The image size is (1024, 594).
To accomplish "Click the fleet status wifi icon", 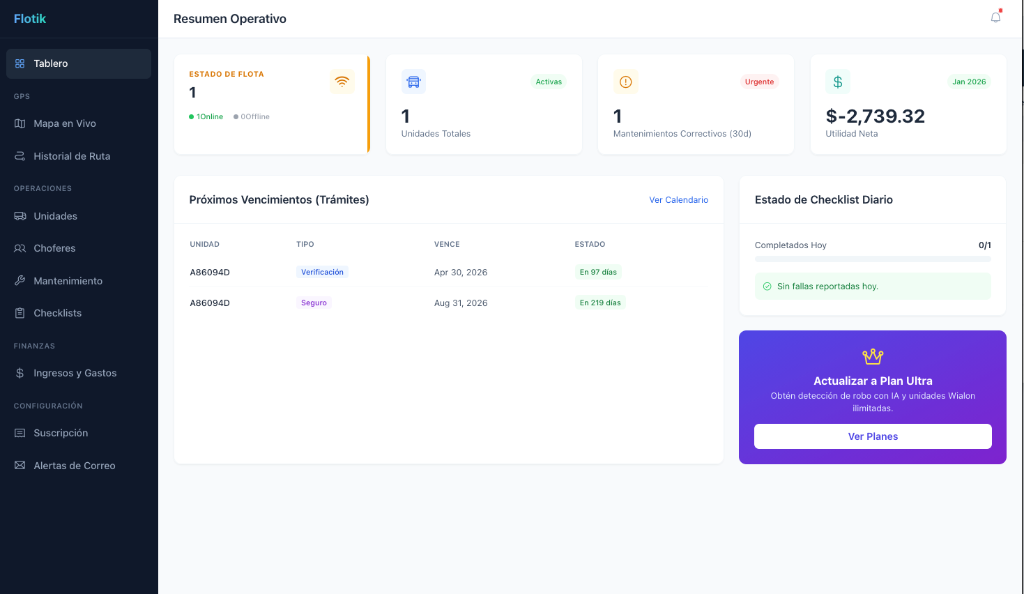I will [342, 81].
